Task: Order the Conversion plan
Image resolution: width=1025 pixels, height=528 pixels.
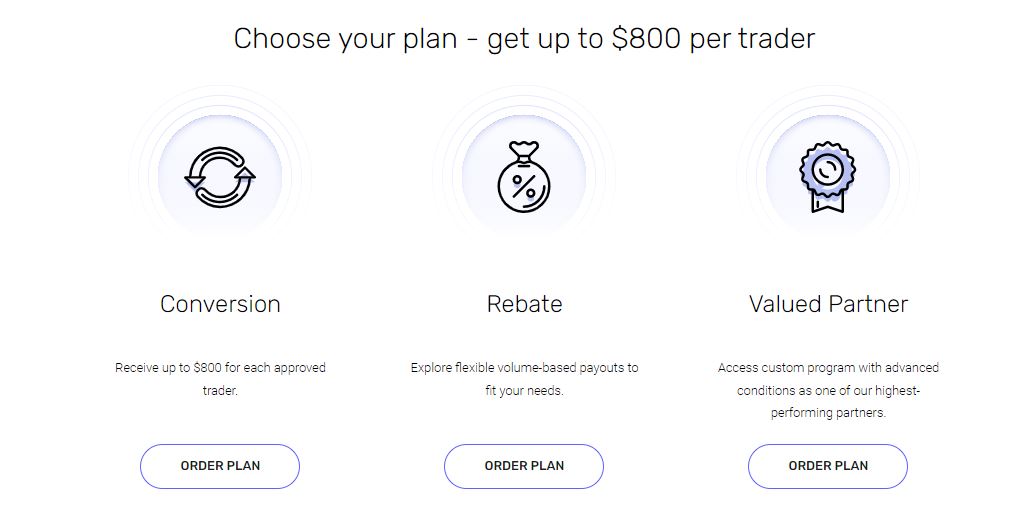Action: click(x=220, y=466)
